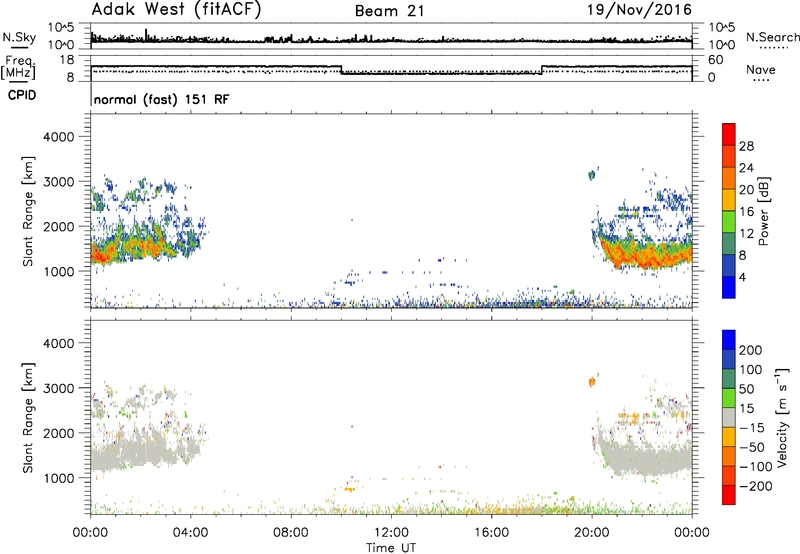Click the "-50" tick on Velocity colorbar
Viewport: 800px width, 554px height.
(752, 447)
